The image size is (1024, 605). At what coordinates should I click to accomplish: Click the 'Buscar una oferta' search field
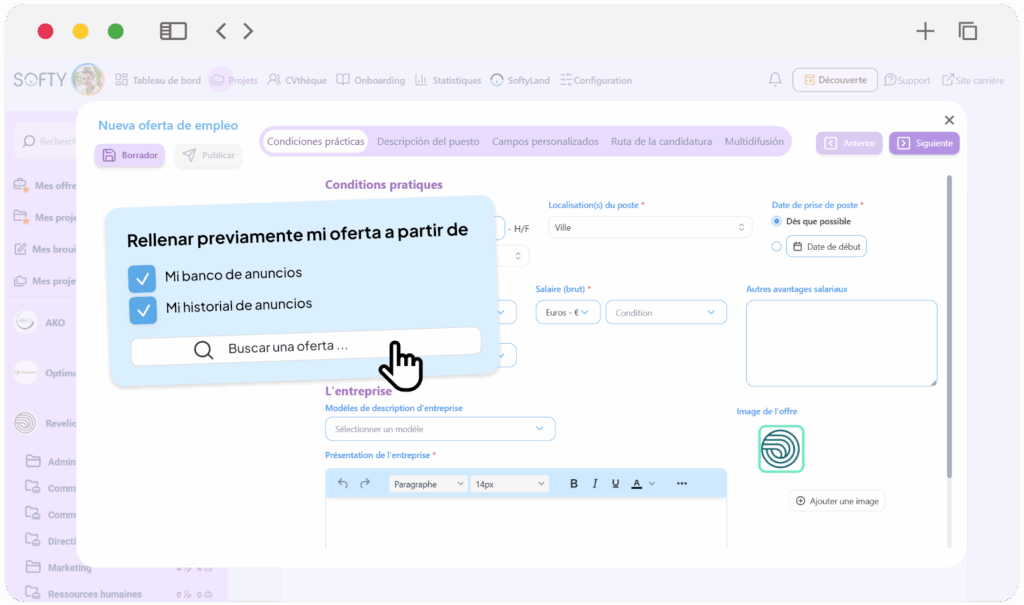[305, 348]
